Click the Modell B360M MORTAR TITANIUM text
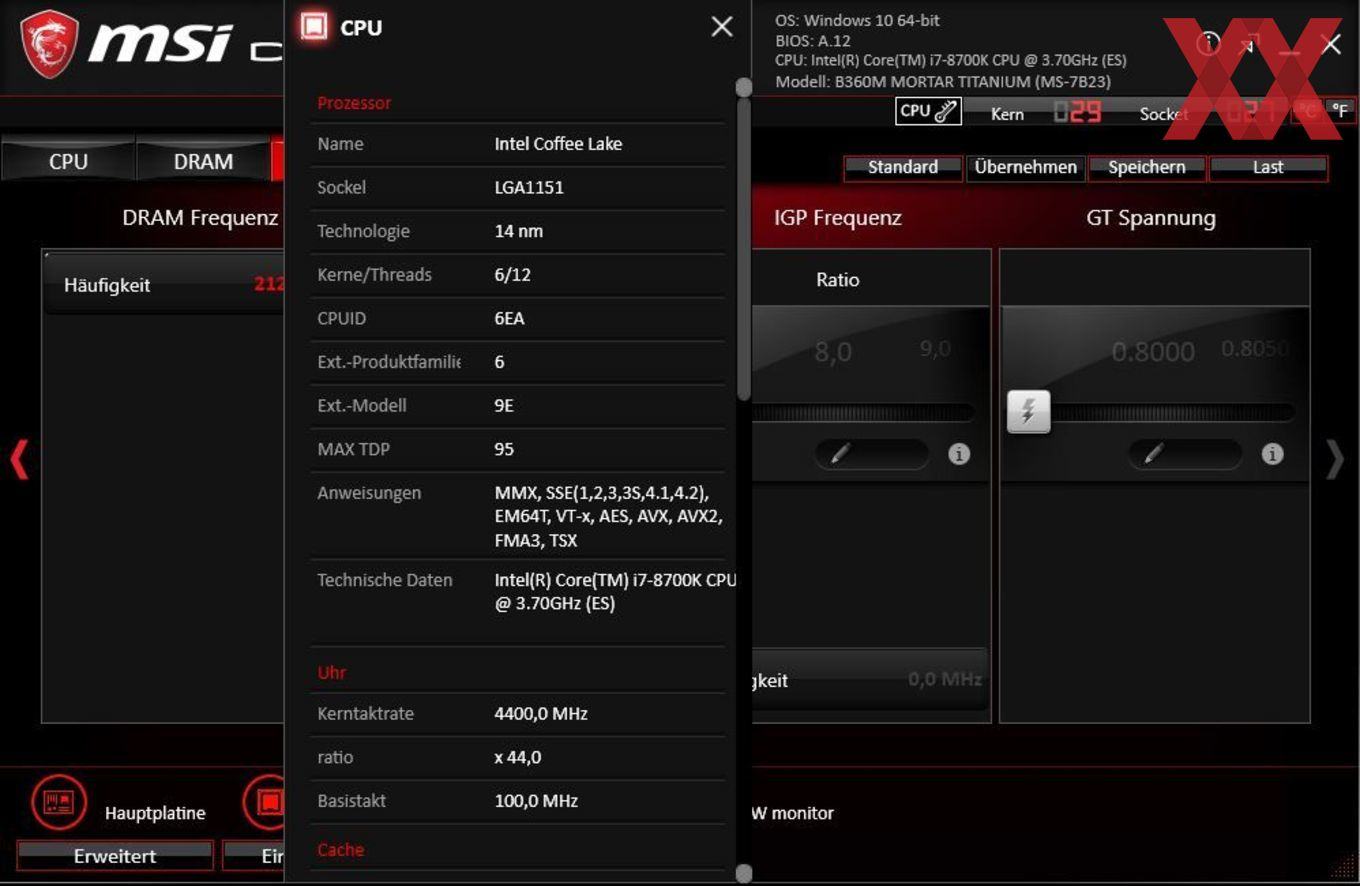This screenshot has width=1360, height=886. (942, 82)
